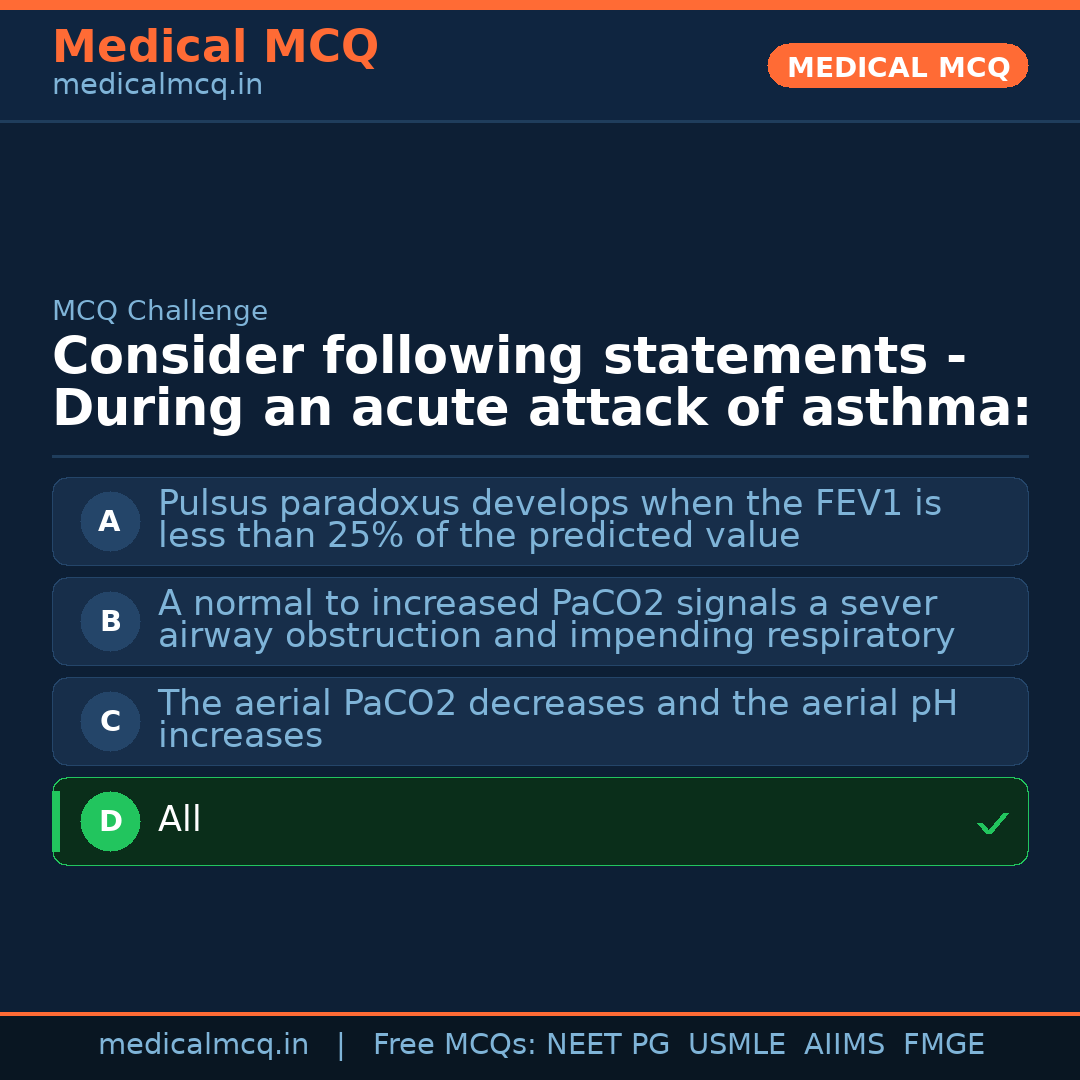Click the letter C circle badge
The width and height of the screenshot is (1080, 1080).
[110, 721]
